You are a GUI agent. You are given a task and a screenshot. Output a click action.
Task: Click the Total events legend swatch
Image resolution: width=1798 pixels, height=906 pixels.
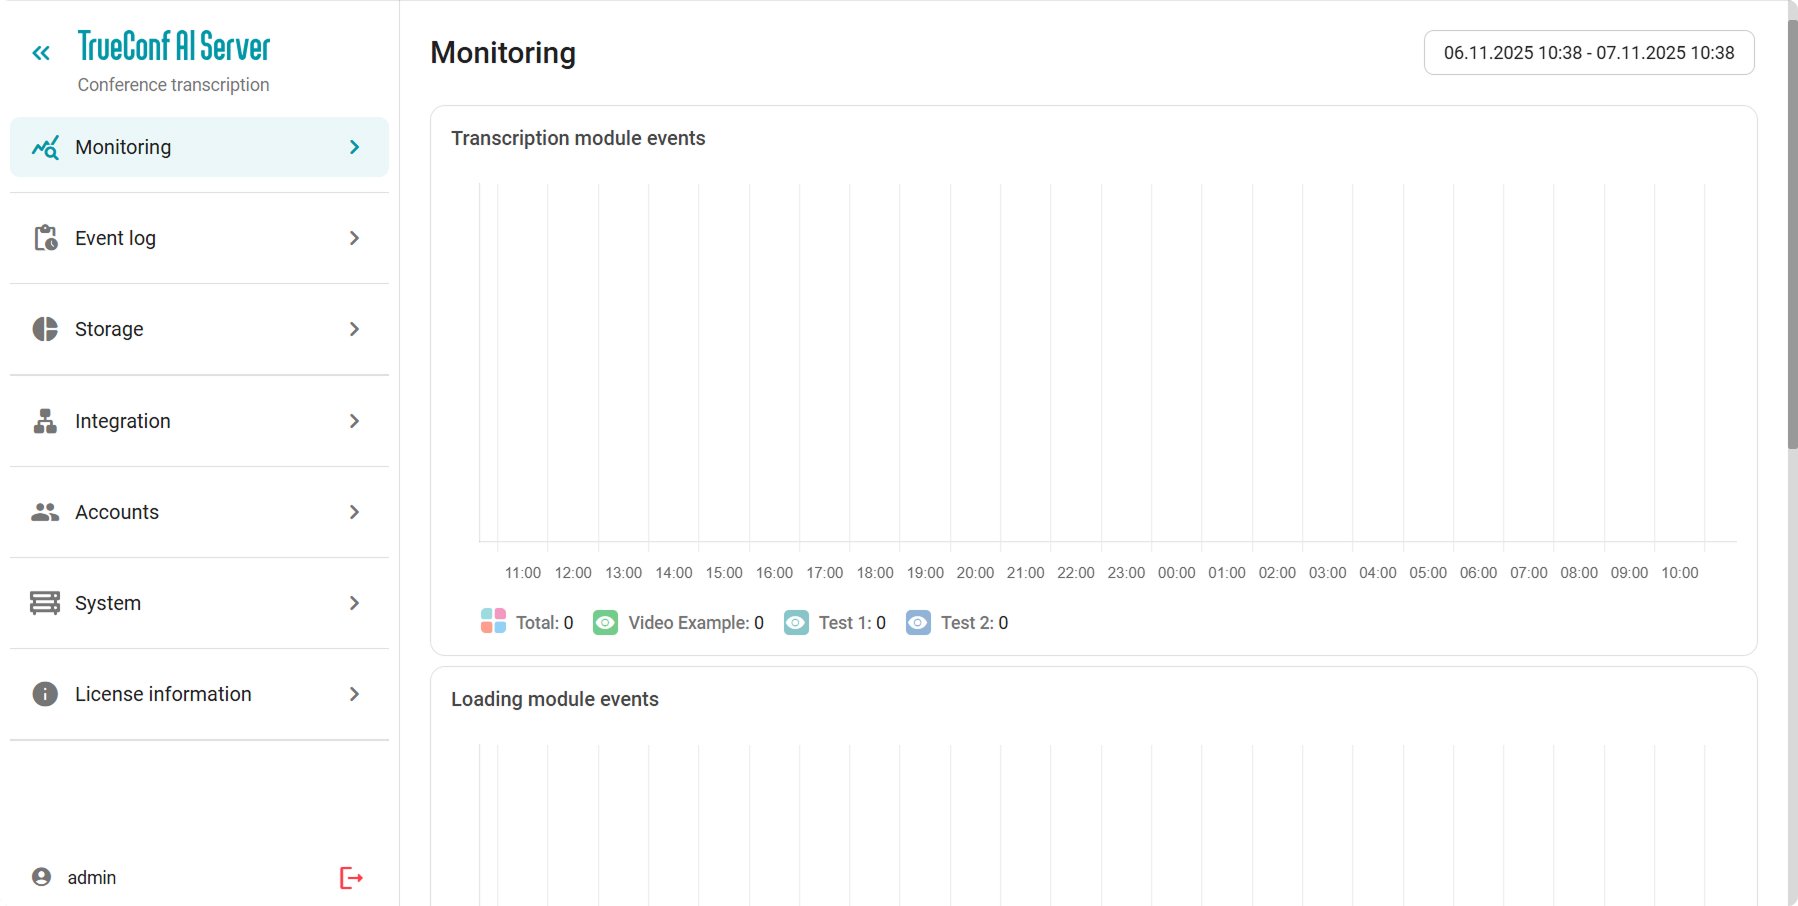coord(493,621)
